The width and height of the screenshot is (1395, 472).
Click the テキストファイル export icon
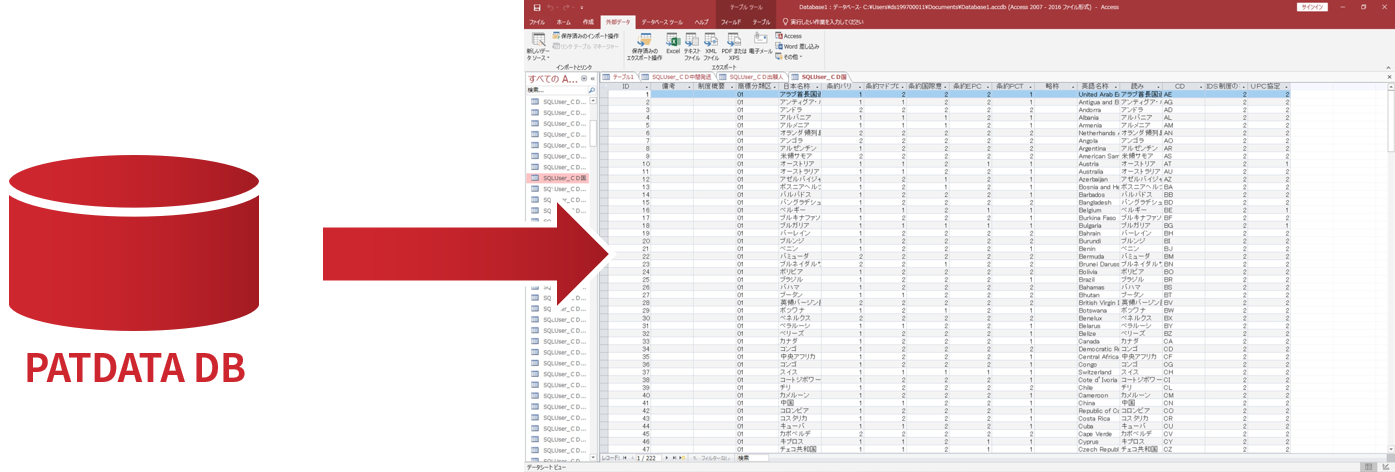(691, 46)
